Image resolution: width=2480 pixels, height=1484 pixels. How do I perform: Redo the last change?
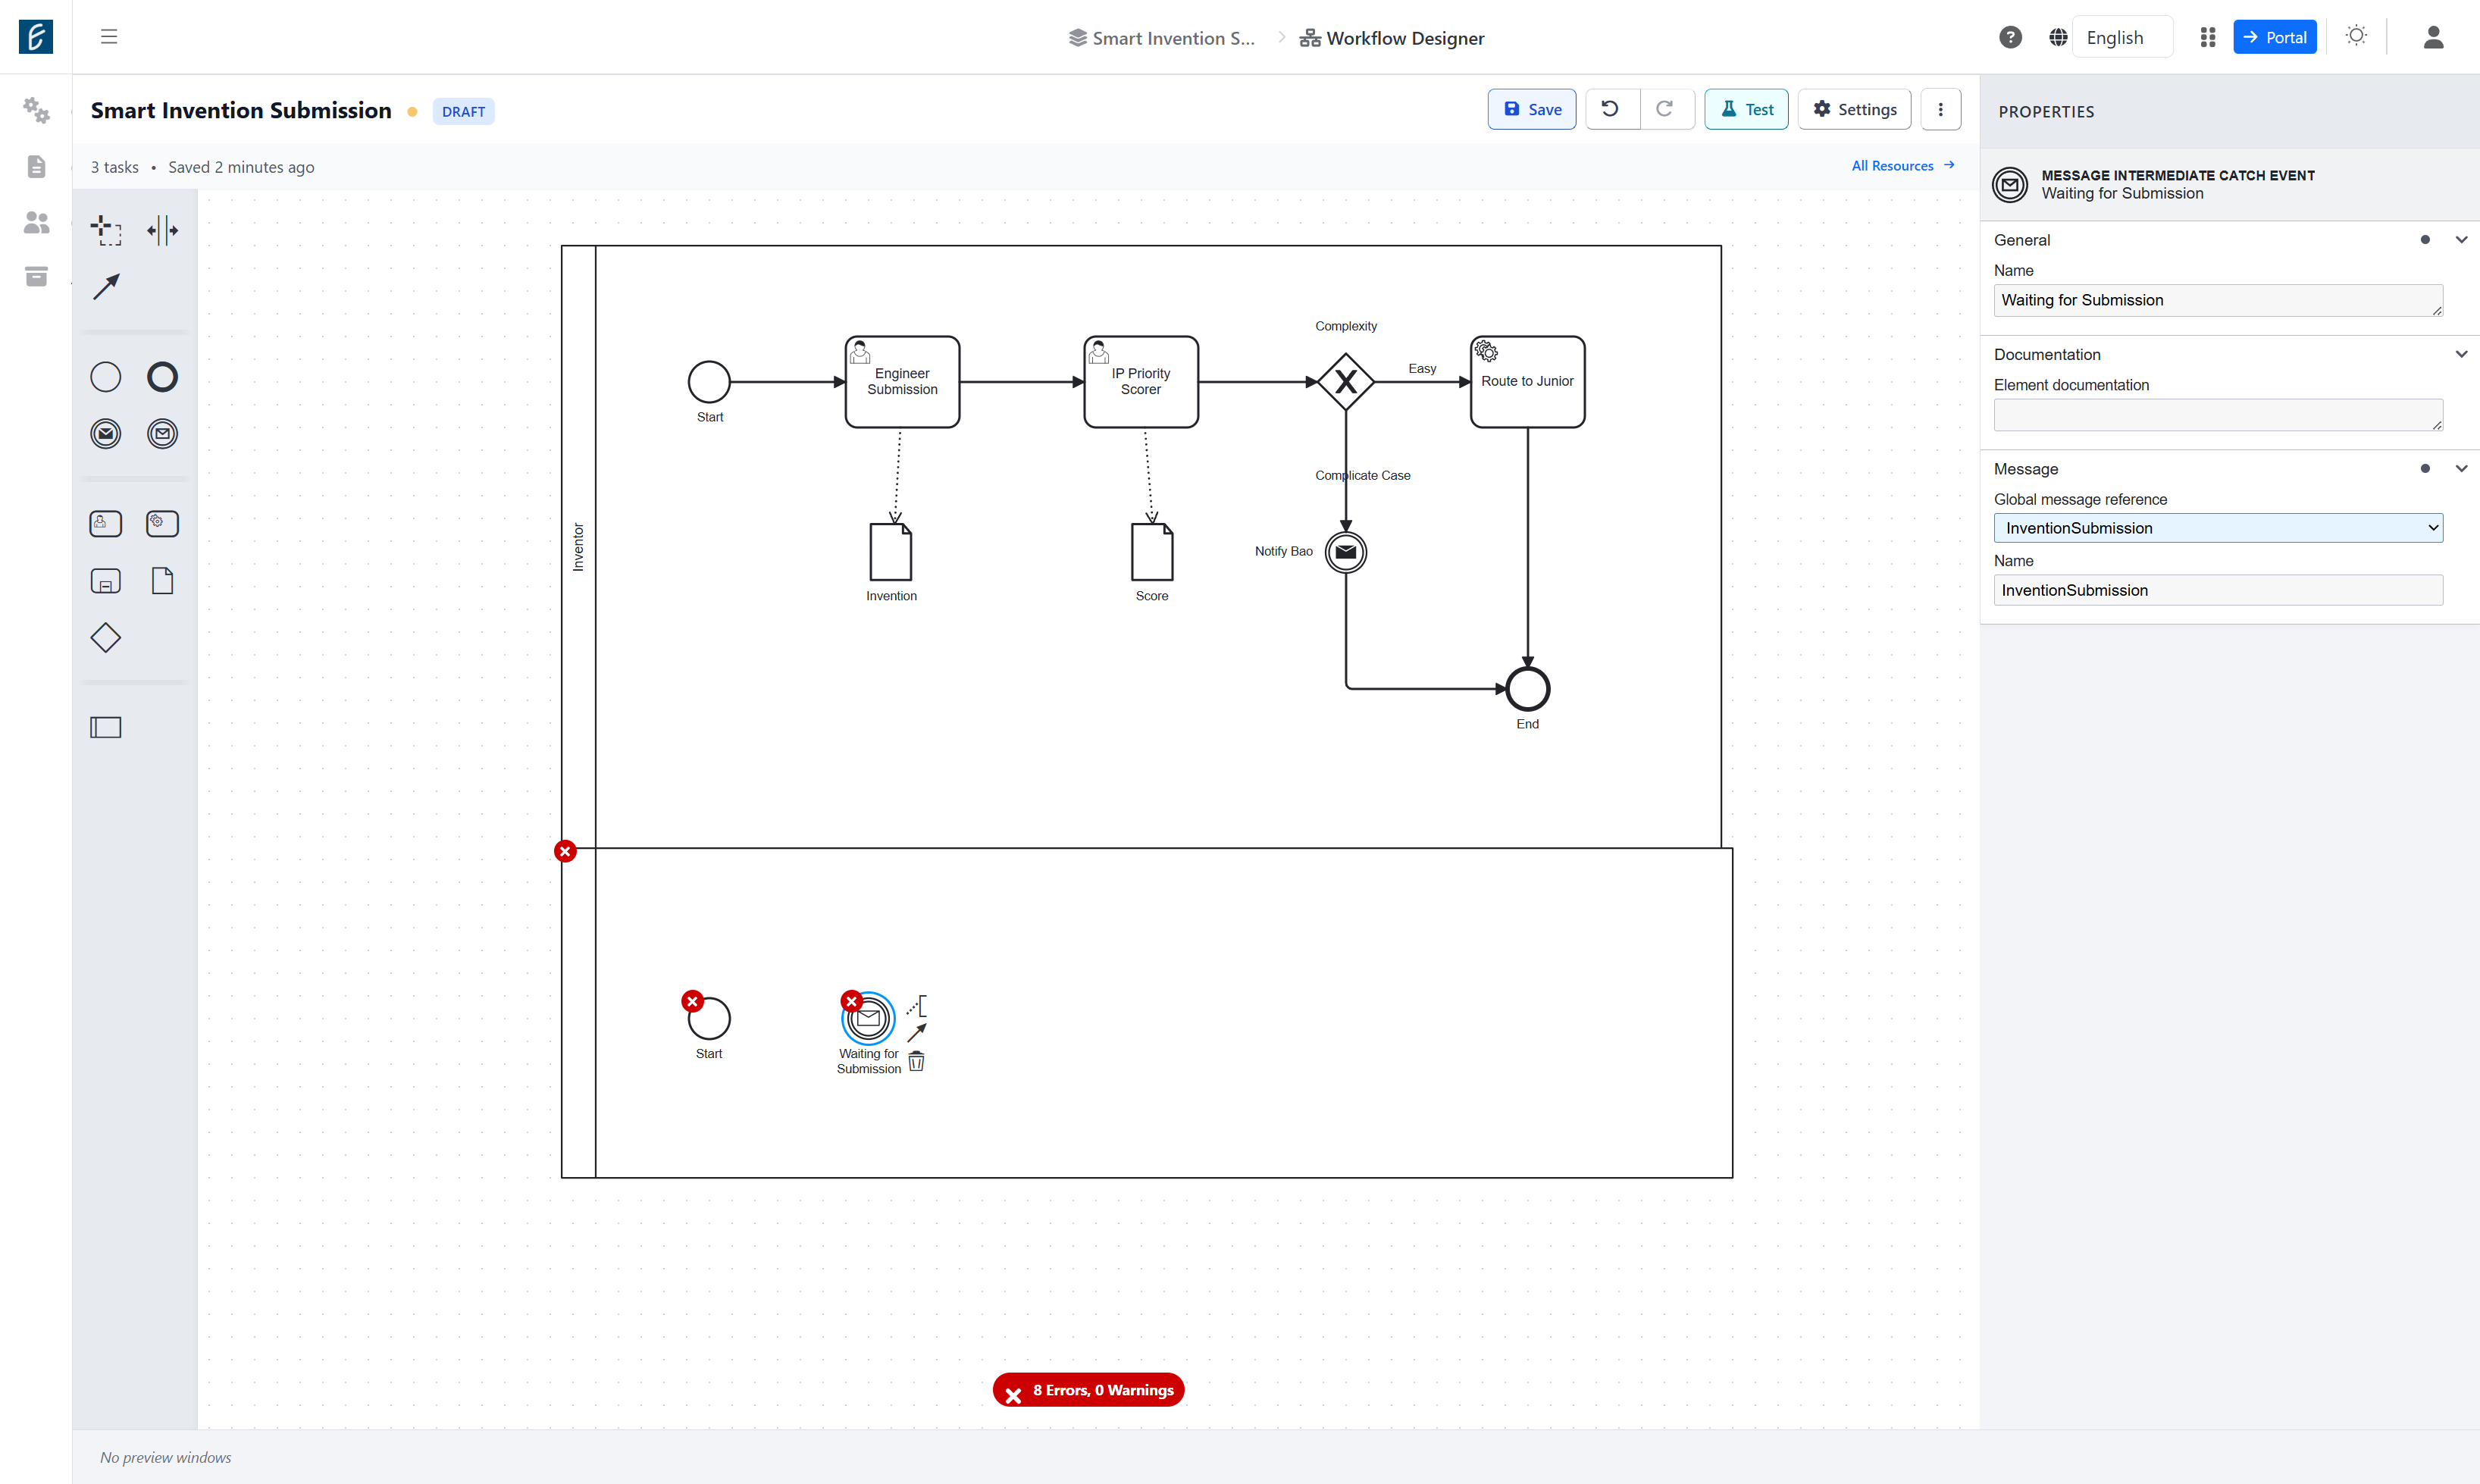(1666, 110)
